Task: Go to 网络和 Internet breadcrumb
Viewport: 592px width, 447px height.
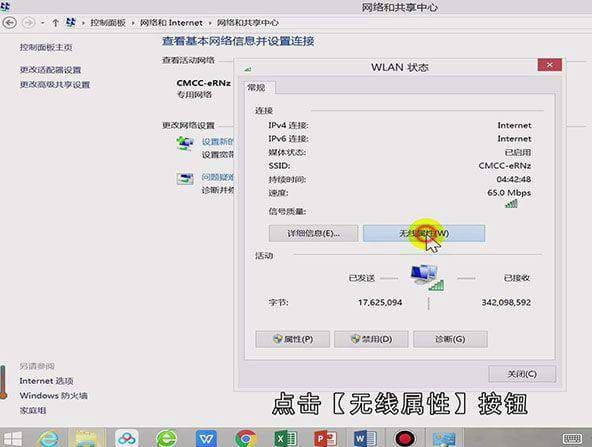Action: (171, 23)
